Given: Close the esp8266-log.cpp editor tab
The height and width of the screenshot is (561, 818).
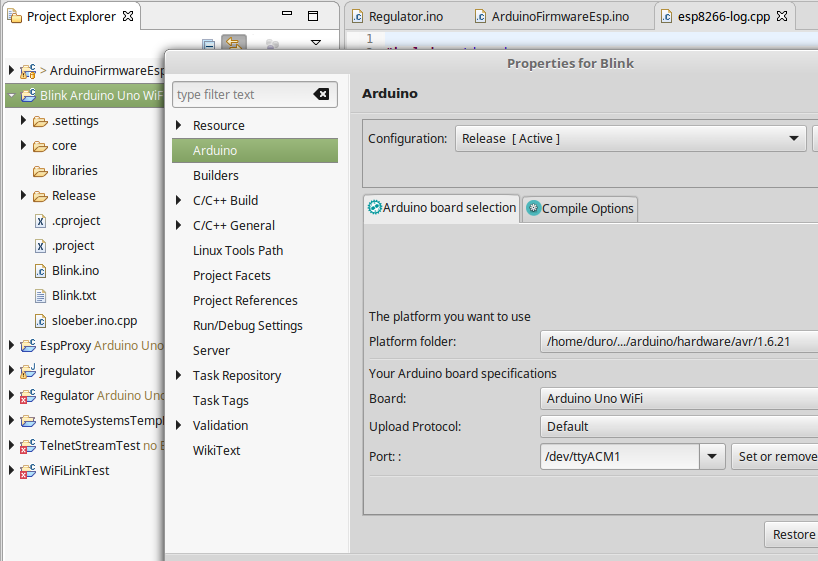Looking at the screenshot, I should tap(782, 17).
